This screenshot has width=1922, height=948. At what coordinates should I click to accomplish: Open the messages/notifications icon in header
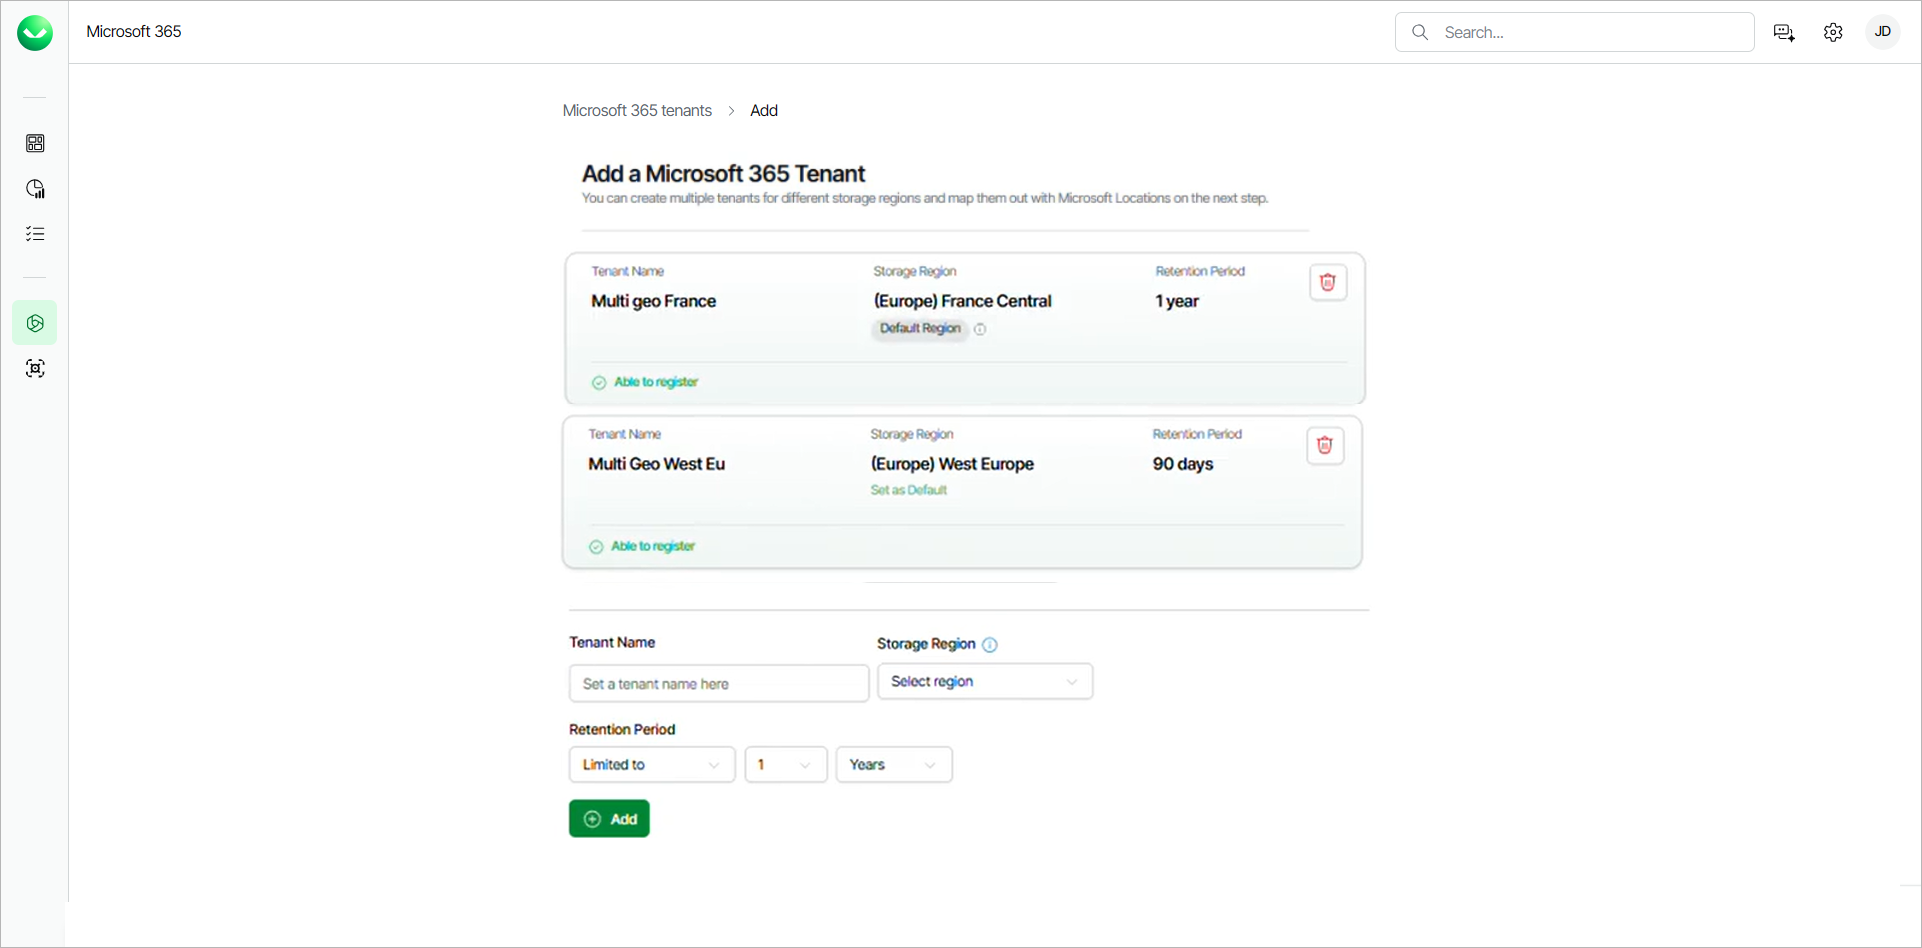click(1784, 33)
